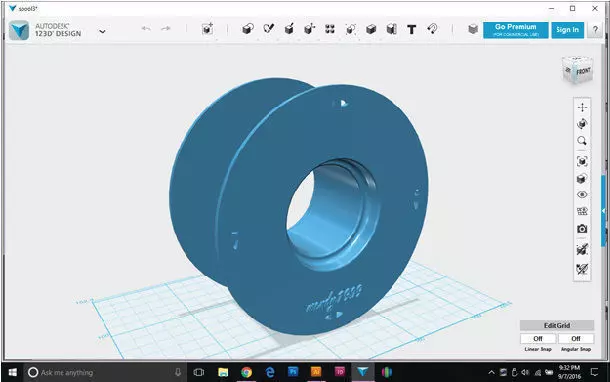
Task: Toggle grid visibility in navigation bar
Action: [582, 211]
